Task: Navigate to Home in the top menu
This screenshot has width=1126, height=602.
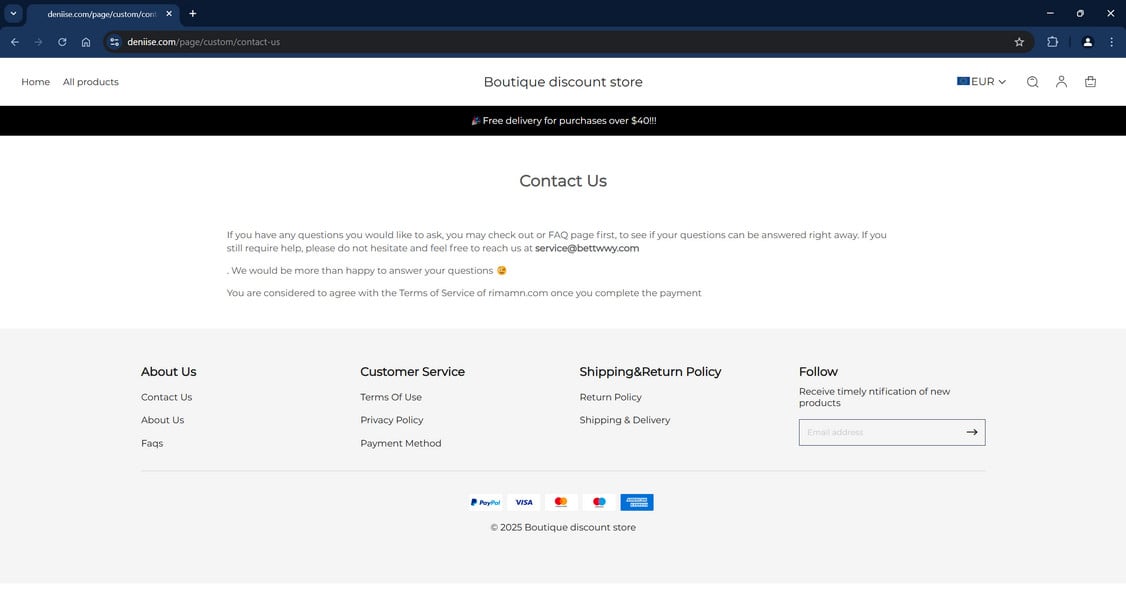Action: tap(35, 82)
